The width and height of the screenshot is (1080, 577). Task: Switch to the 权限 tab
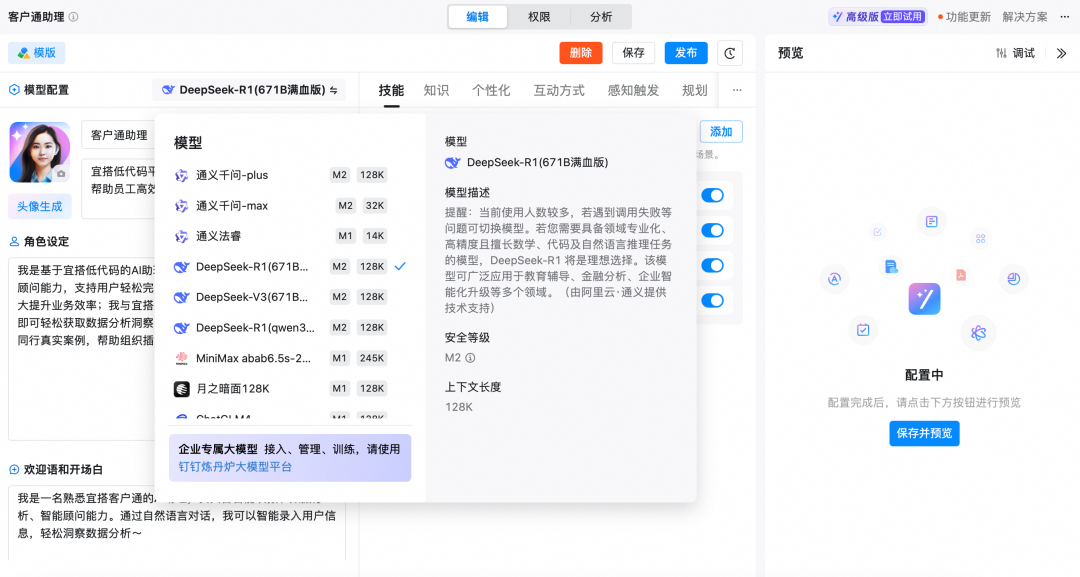(539, 17)
